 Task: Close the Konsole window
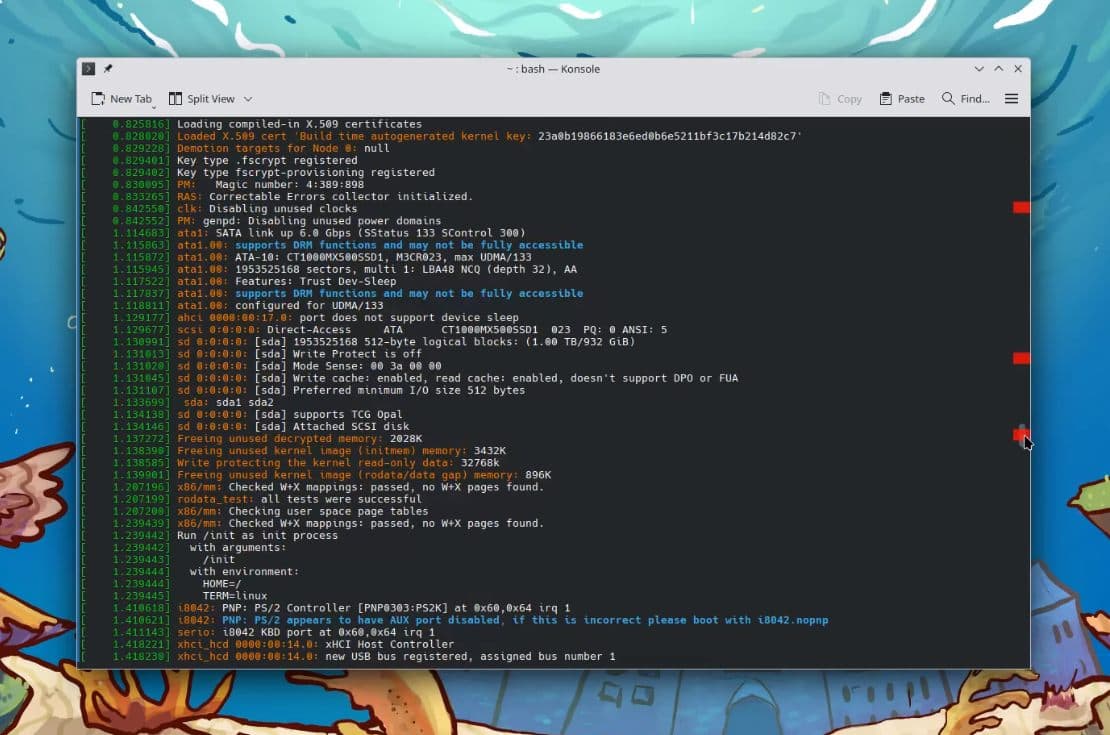click(x=1018, y=69)
